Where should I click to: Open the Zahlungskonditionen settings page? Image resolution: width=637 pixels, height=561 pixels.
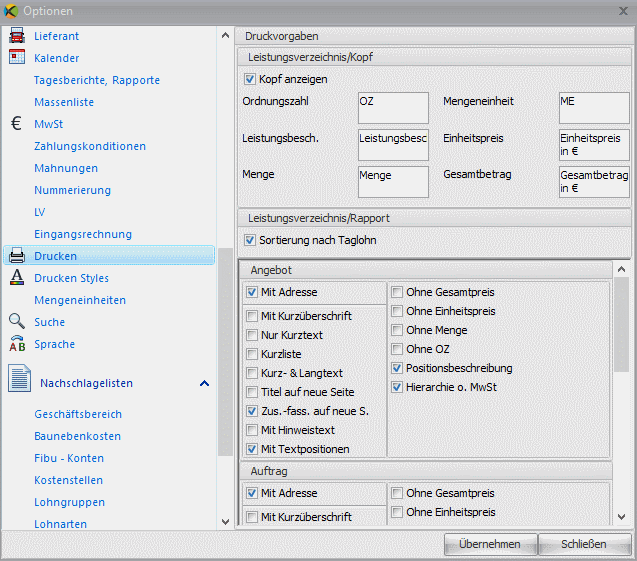89,146
